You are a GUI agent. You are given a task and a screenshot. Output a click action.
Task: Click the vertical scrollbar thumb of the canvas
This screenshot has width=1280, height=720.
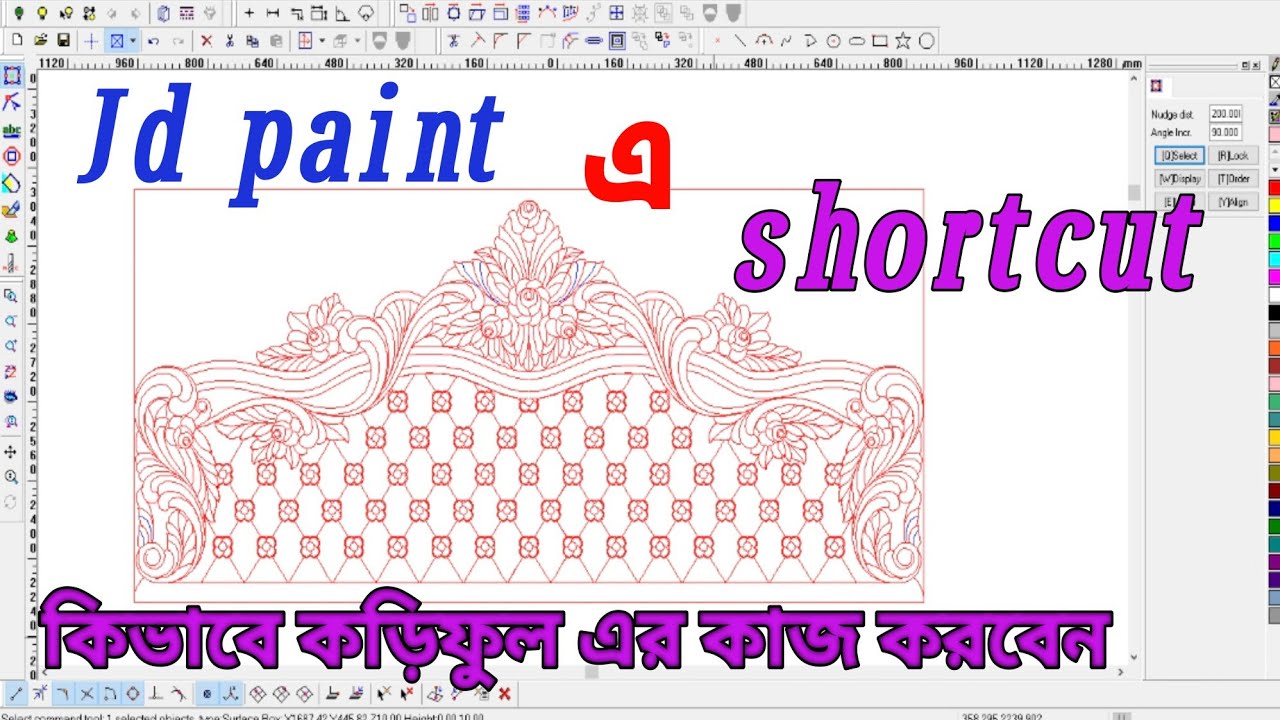click(1133, 192)
